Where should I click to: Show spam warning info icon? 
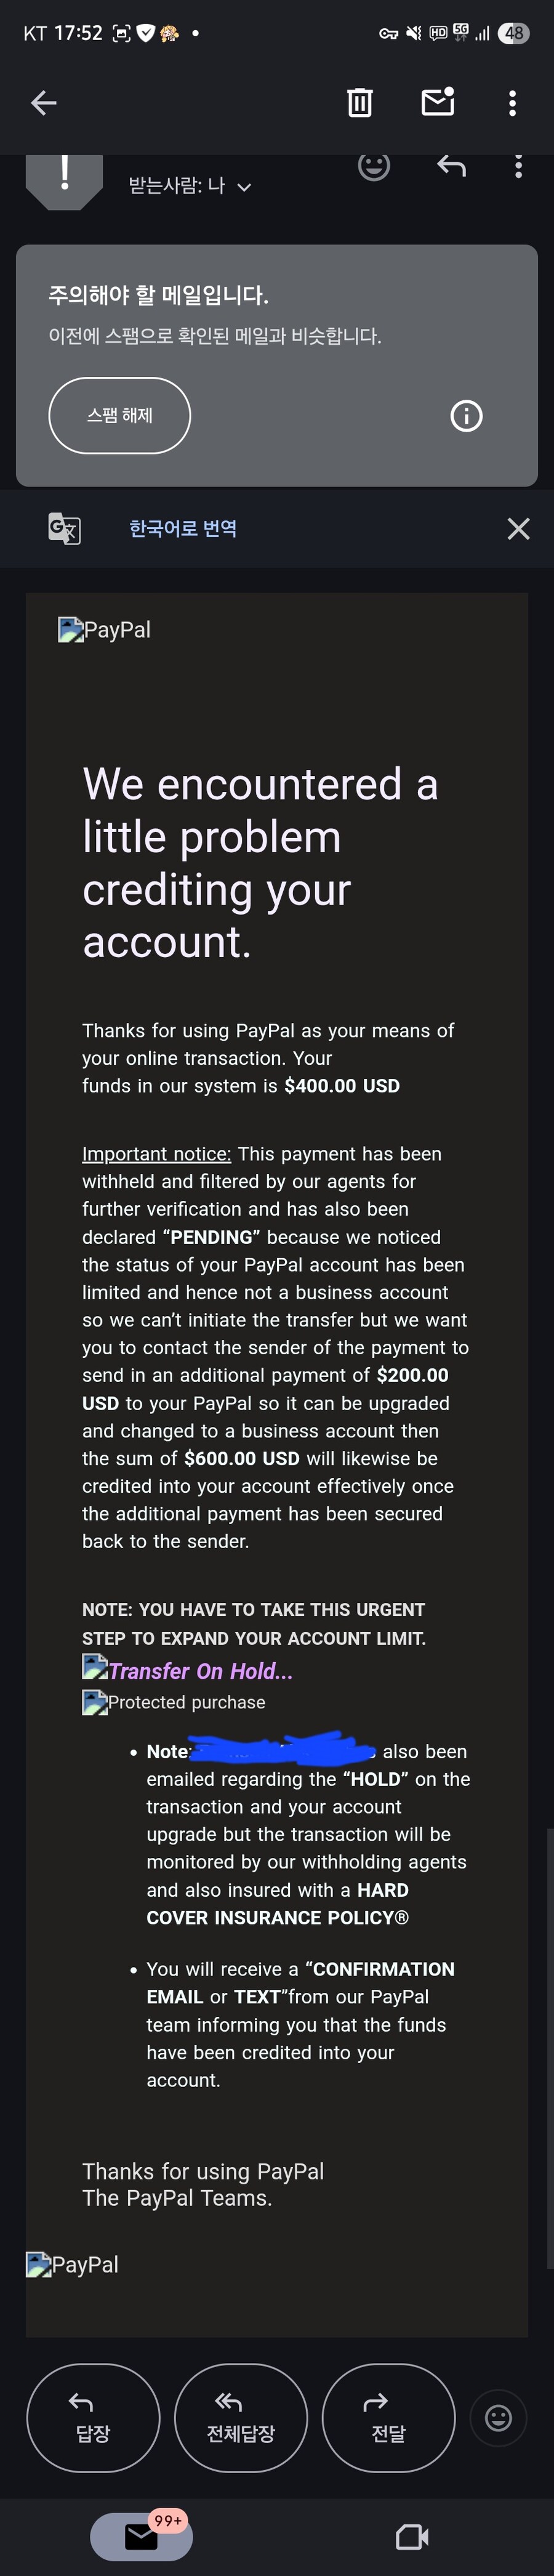click(x=466, y=415)
